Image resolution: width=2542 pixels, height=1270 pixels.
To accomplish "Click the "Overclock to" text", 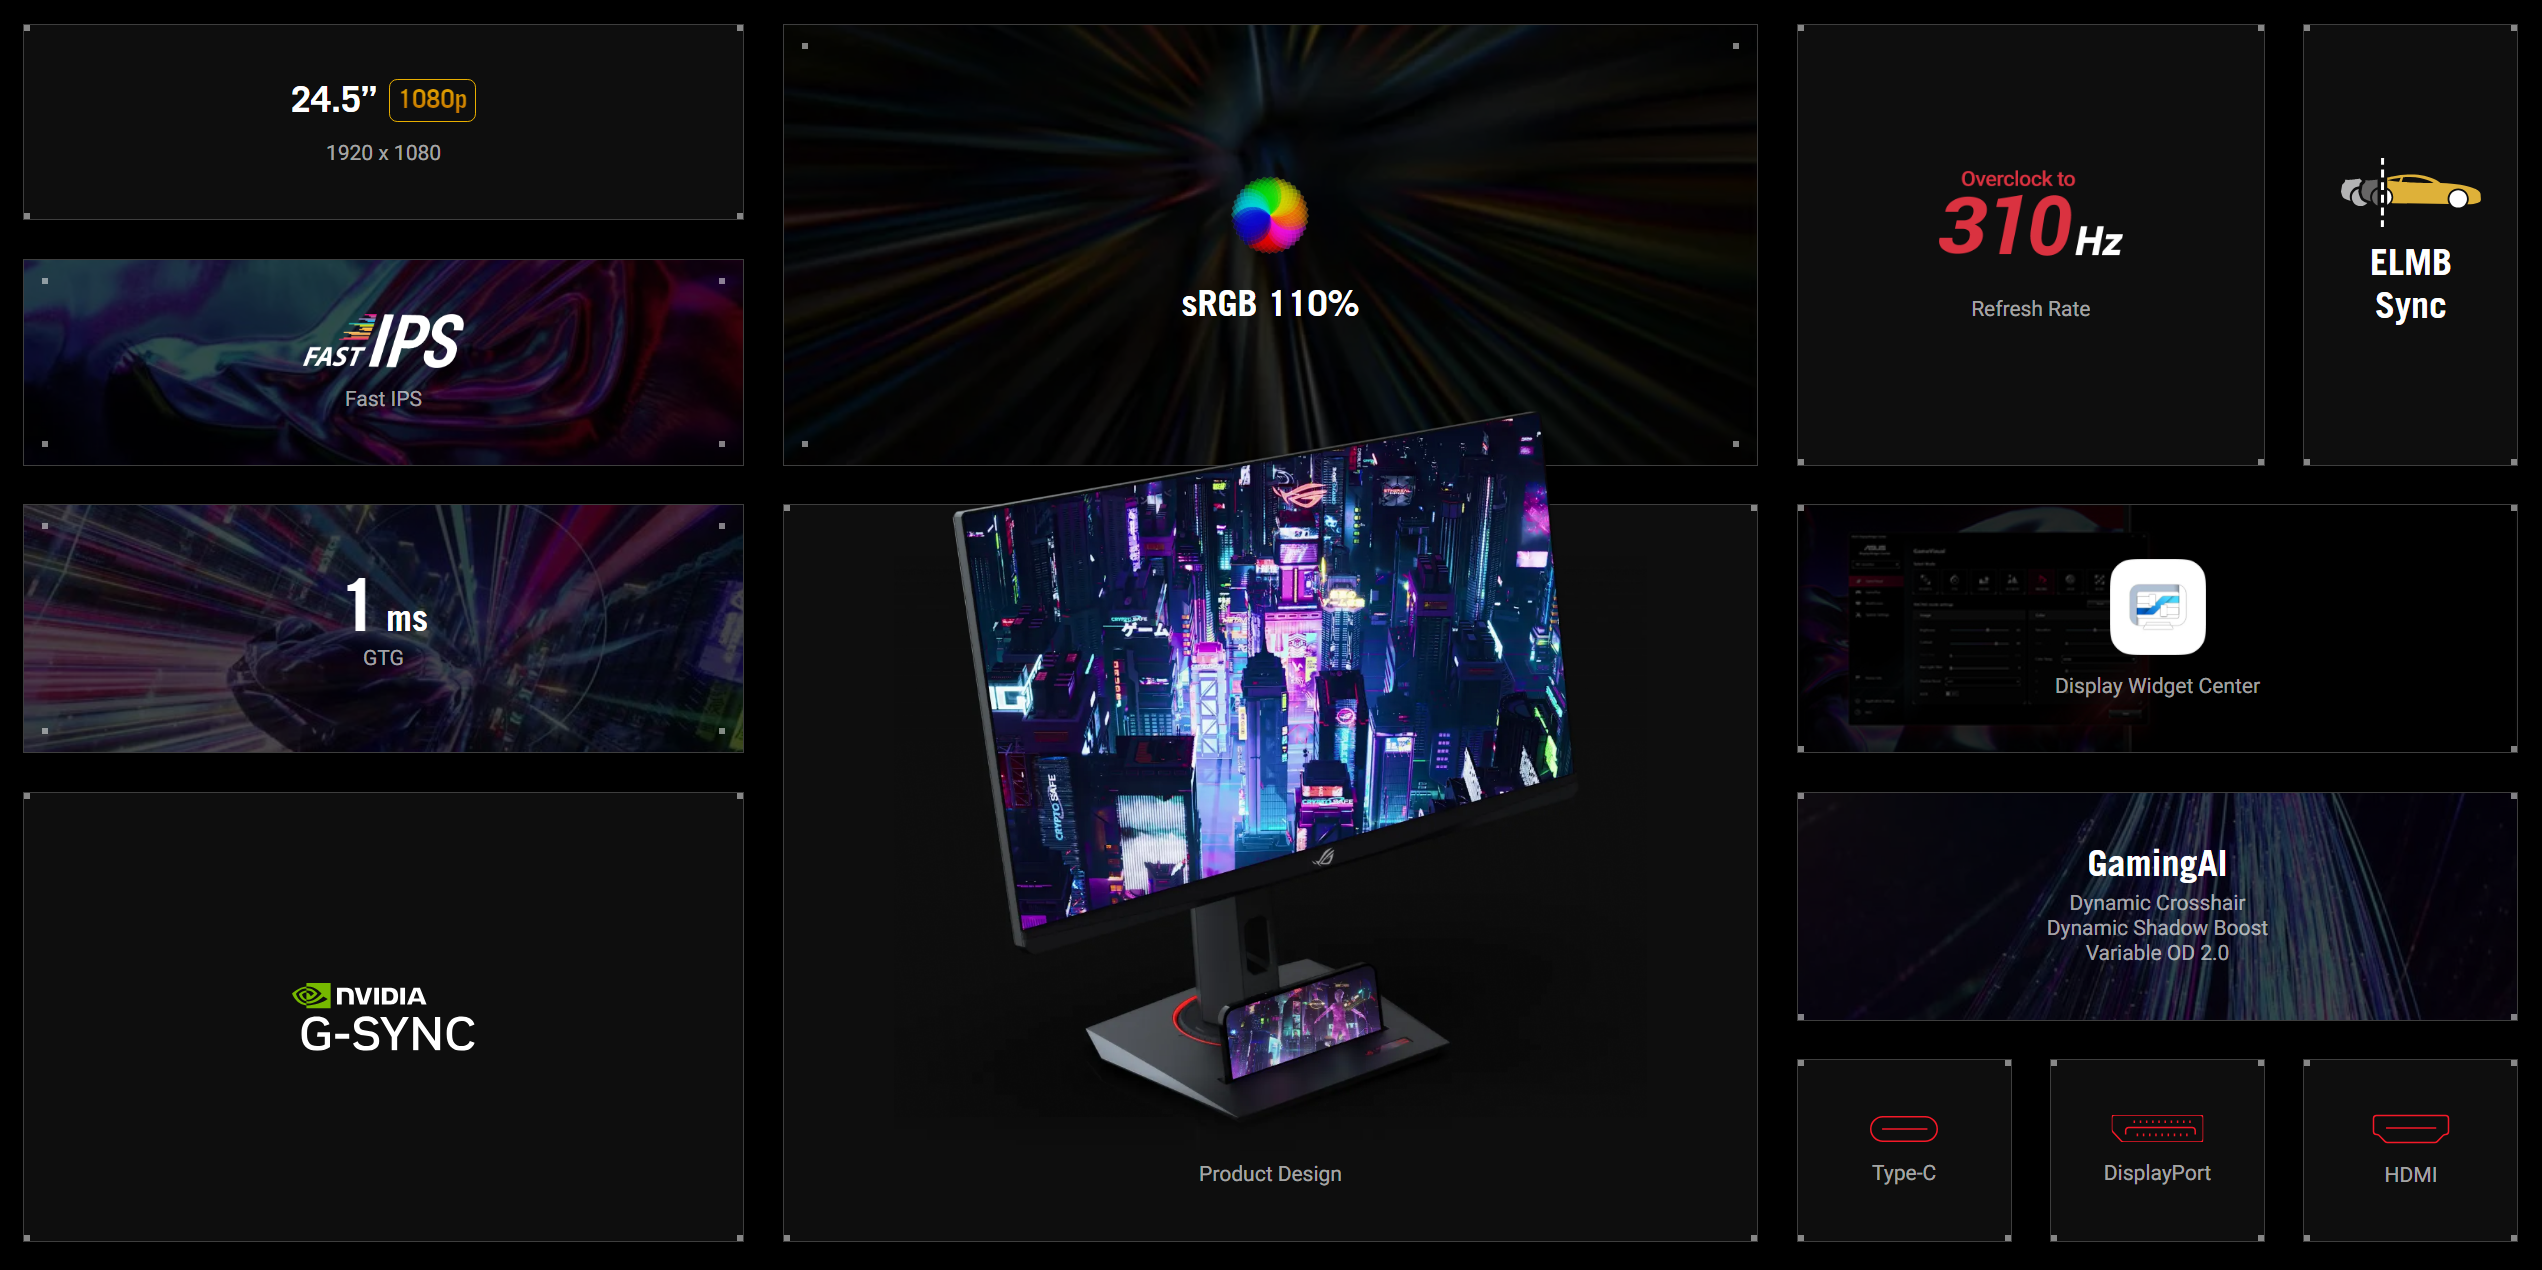I will (2017, 179).
